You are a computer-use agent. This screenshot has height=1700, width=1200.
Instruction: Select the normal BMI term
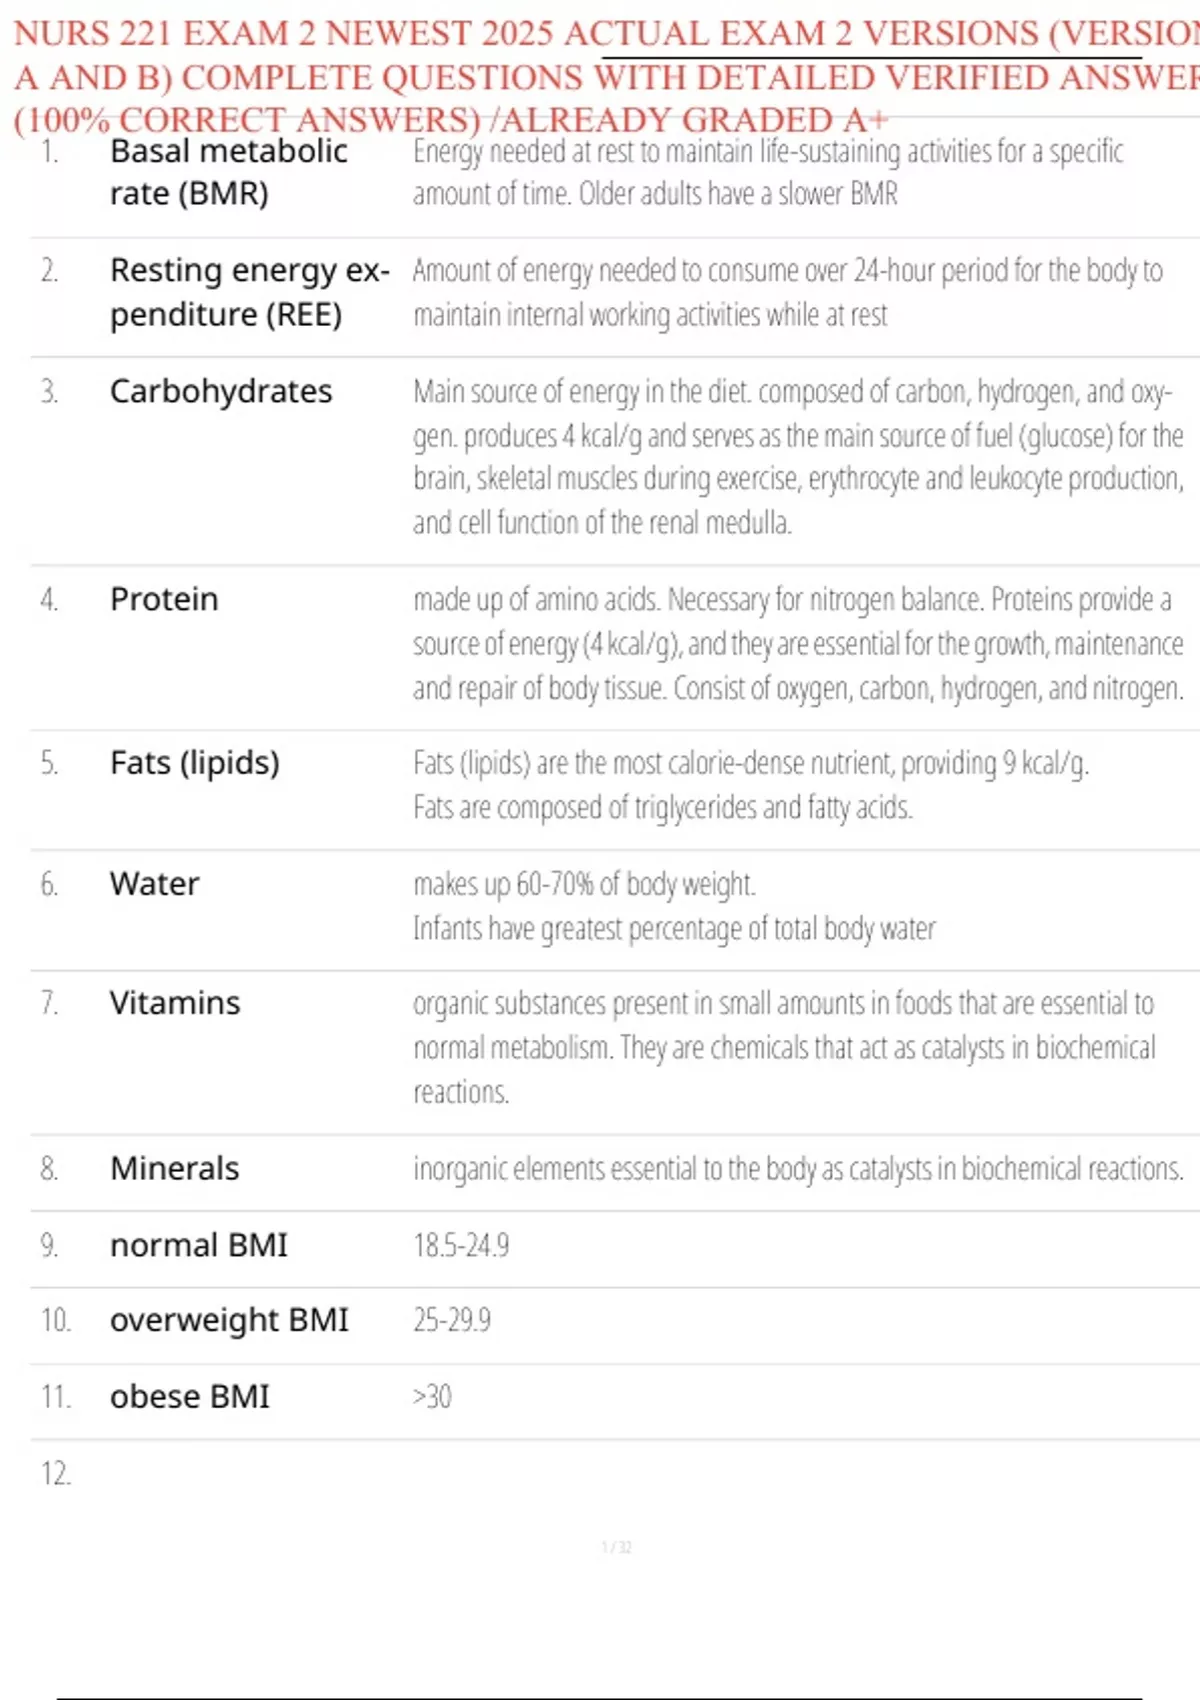[x=199, y=1245]
